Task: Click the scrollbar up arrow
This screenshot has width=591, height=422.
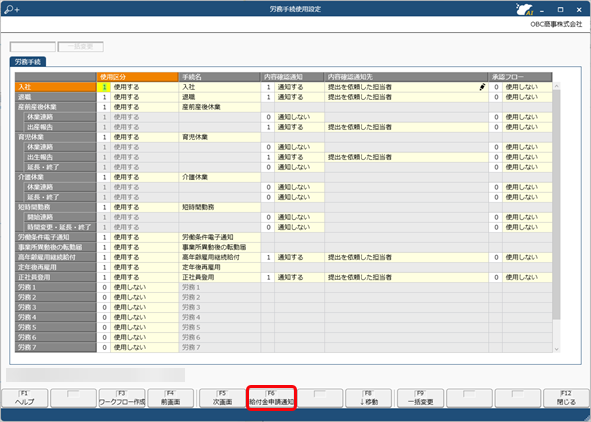Action: [x=556, y=86]
